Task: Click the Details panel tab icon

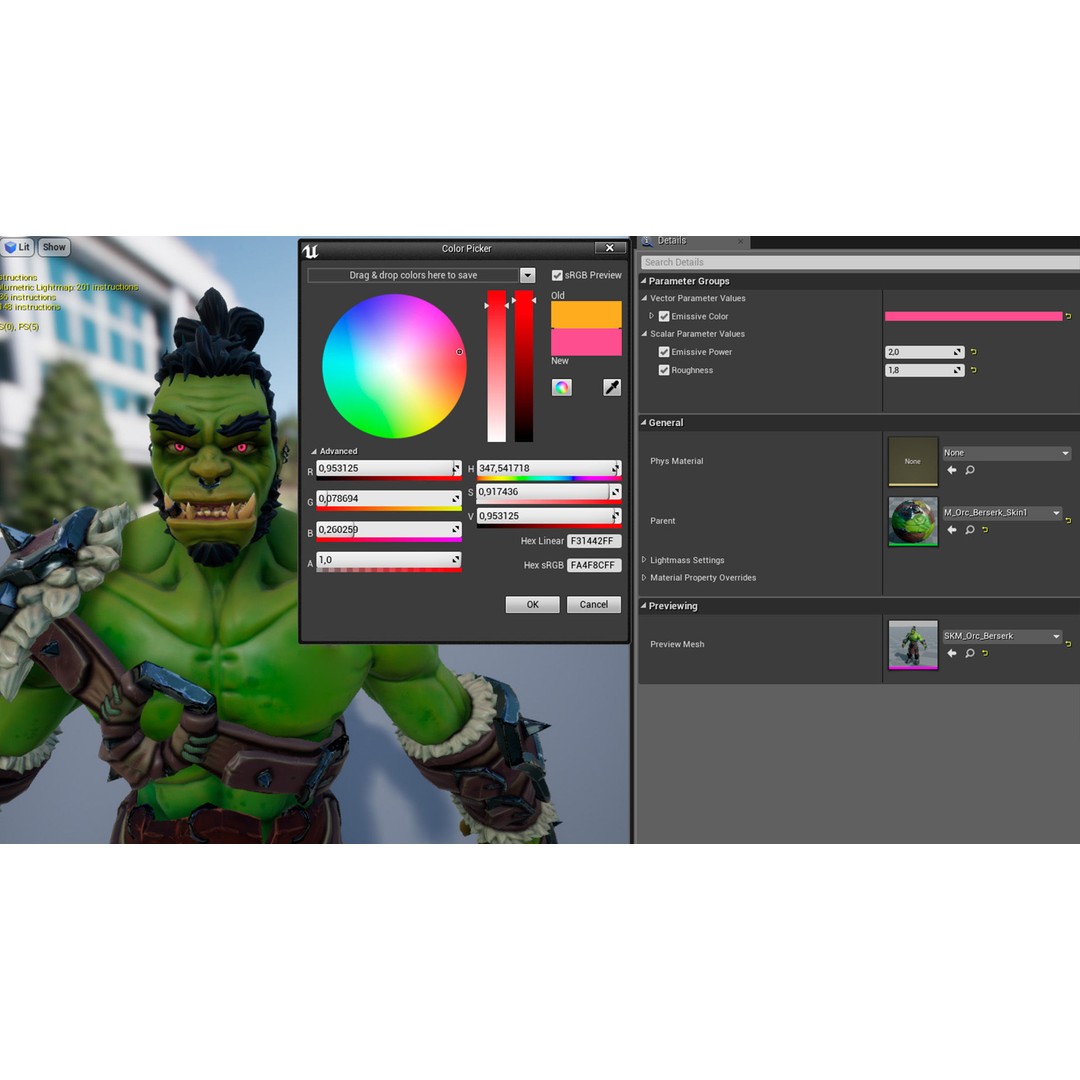Action: [x=647, y=241]
